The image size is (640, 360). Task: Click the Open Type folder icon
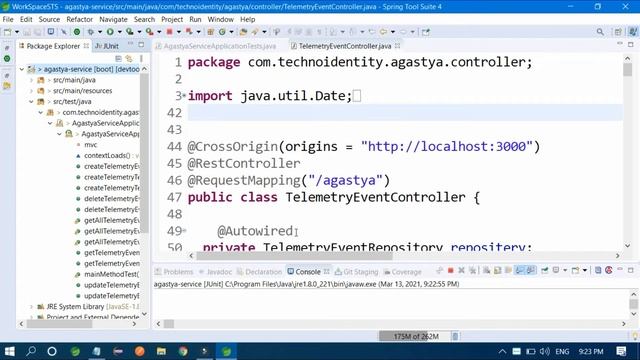pos(243,32)
